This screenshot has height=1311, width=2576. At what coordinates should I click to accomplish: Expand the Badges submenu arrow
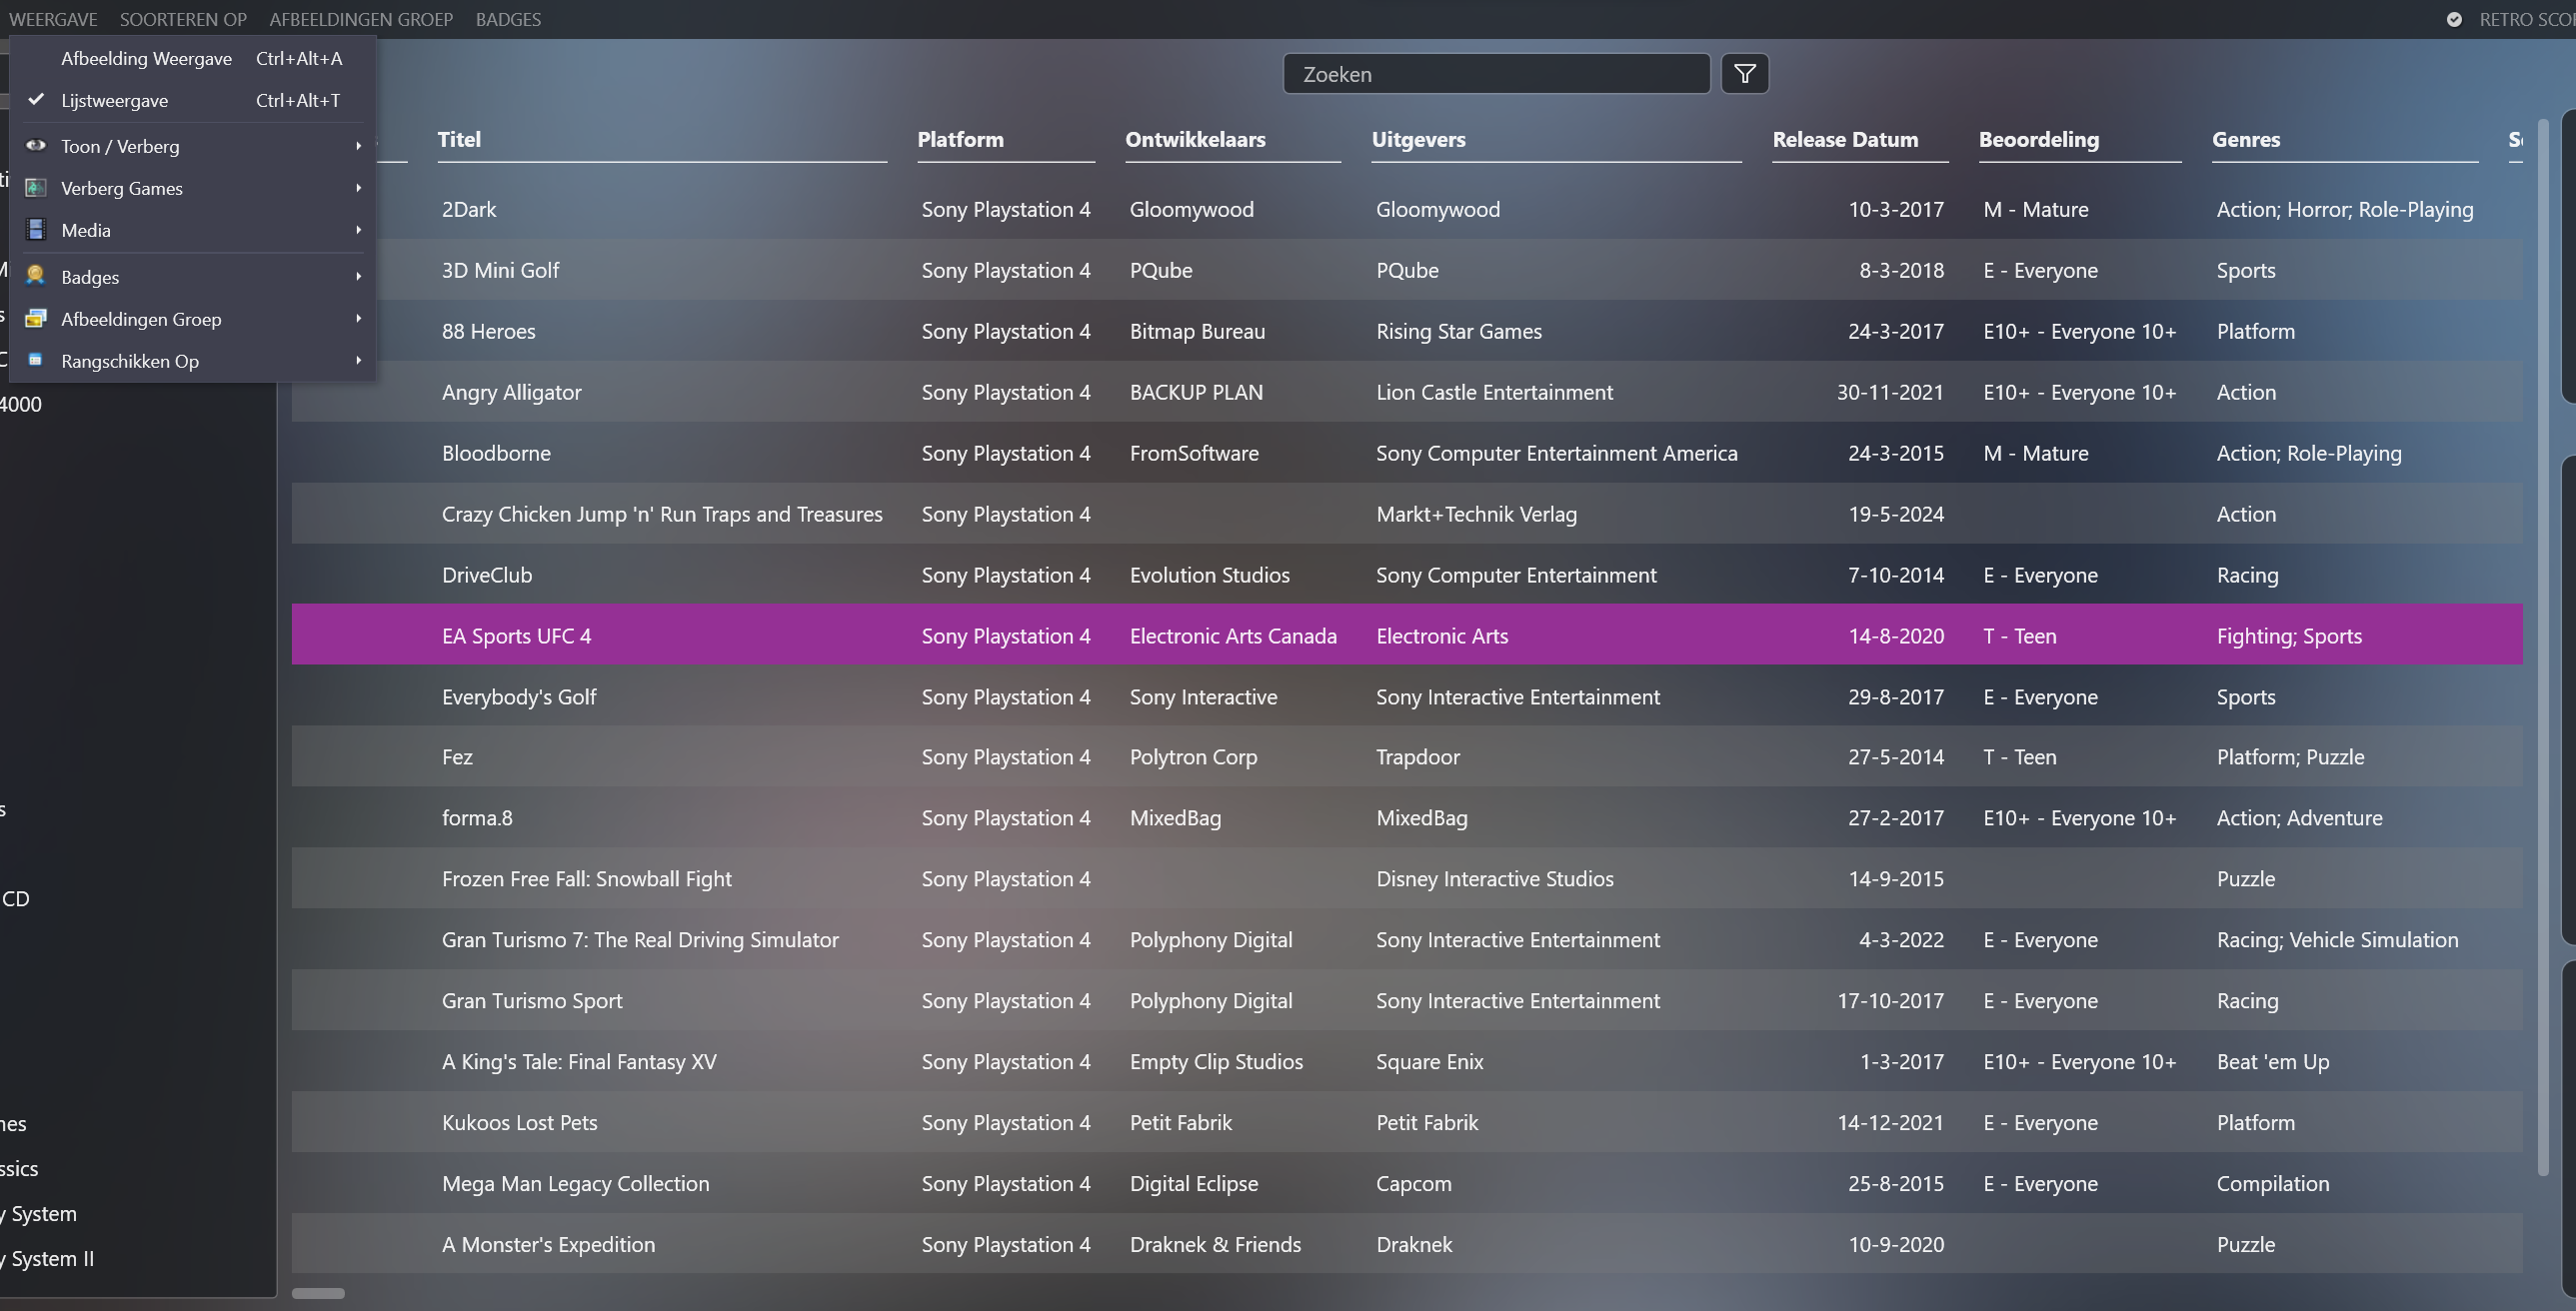pos(358,276)
